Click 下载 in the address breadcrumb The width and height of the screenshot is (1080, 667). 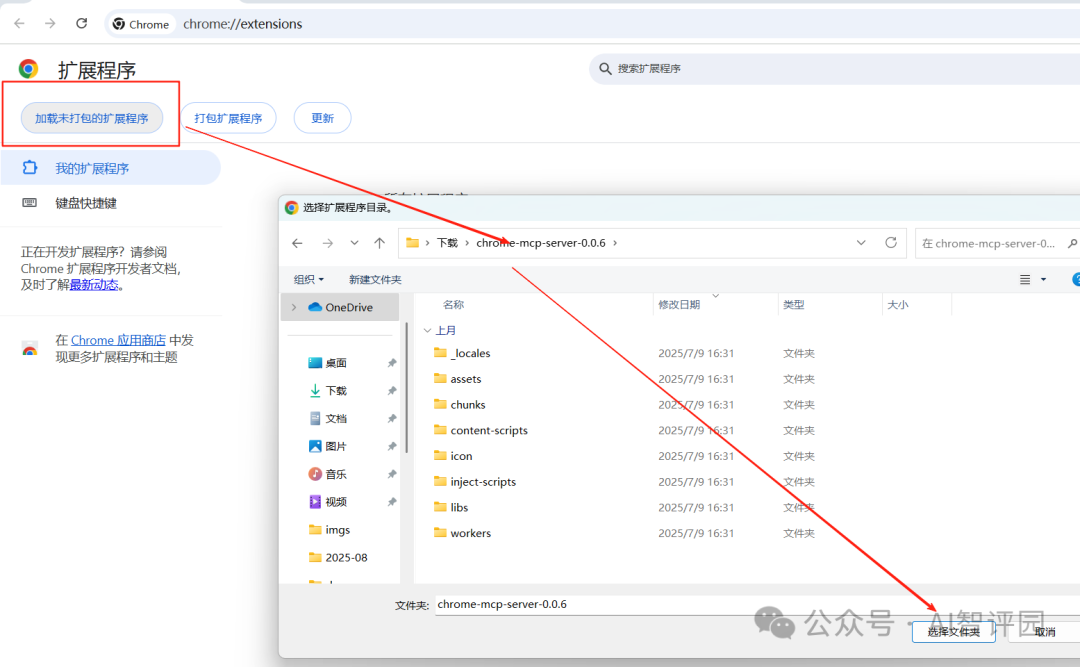click(x=447, y=243)
